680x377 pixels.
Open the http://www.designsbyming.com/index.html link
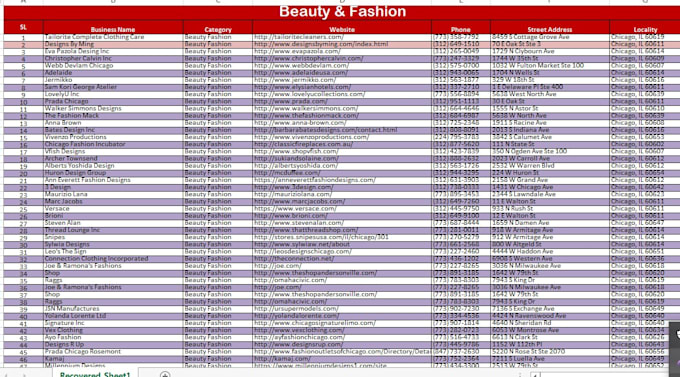321,44
